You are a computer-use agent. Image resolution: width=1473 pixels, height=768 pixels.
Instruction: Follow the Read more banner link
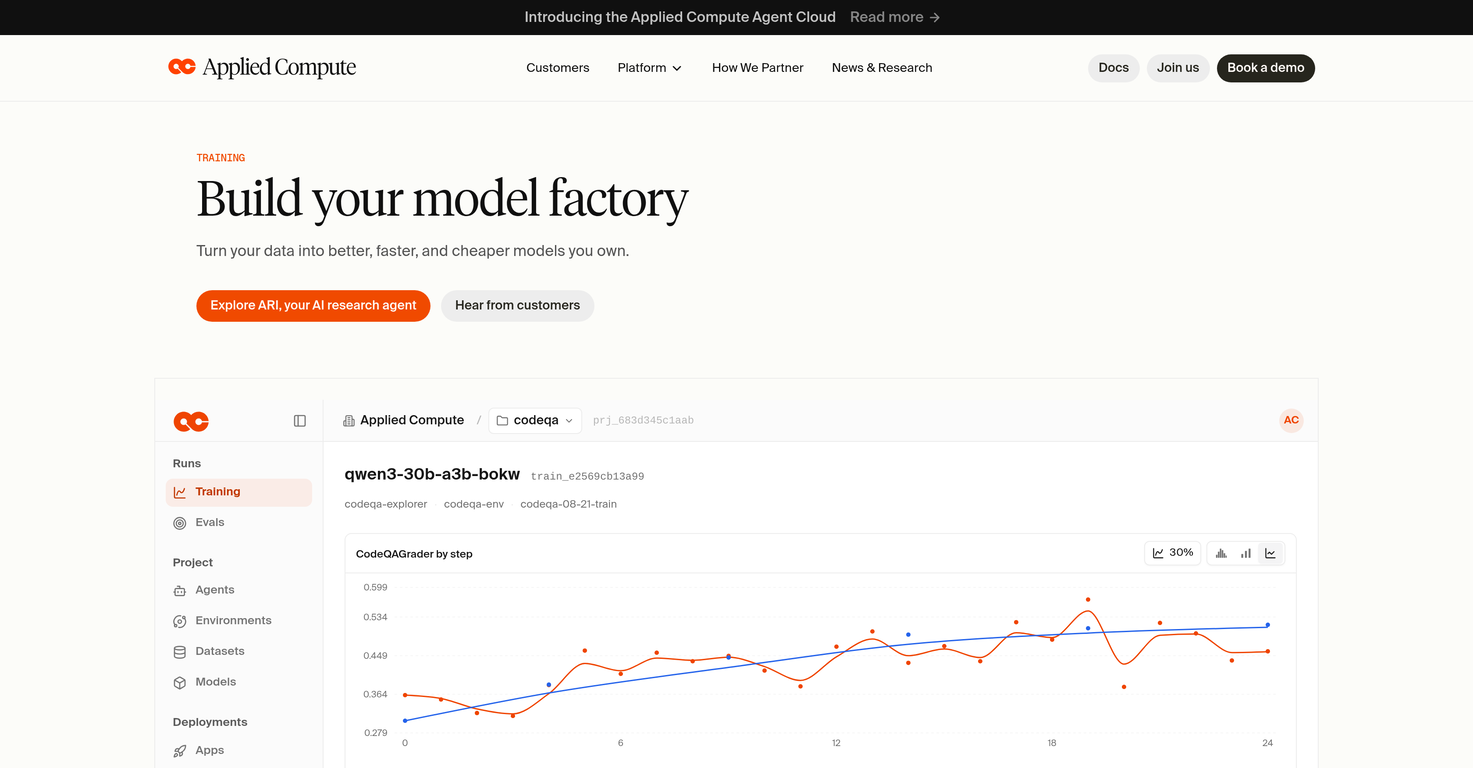click(895, 17)
